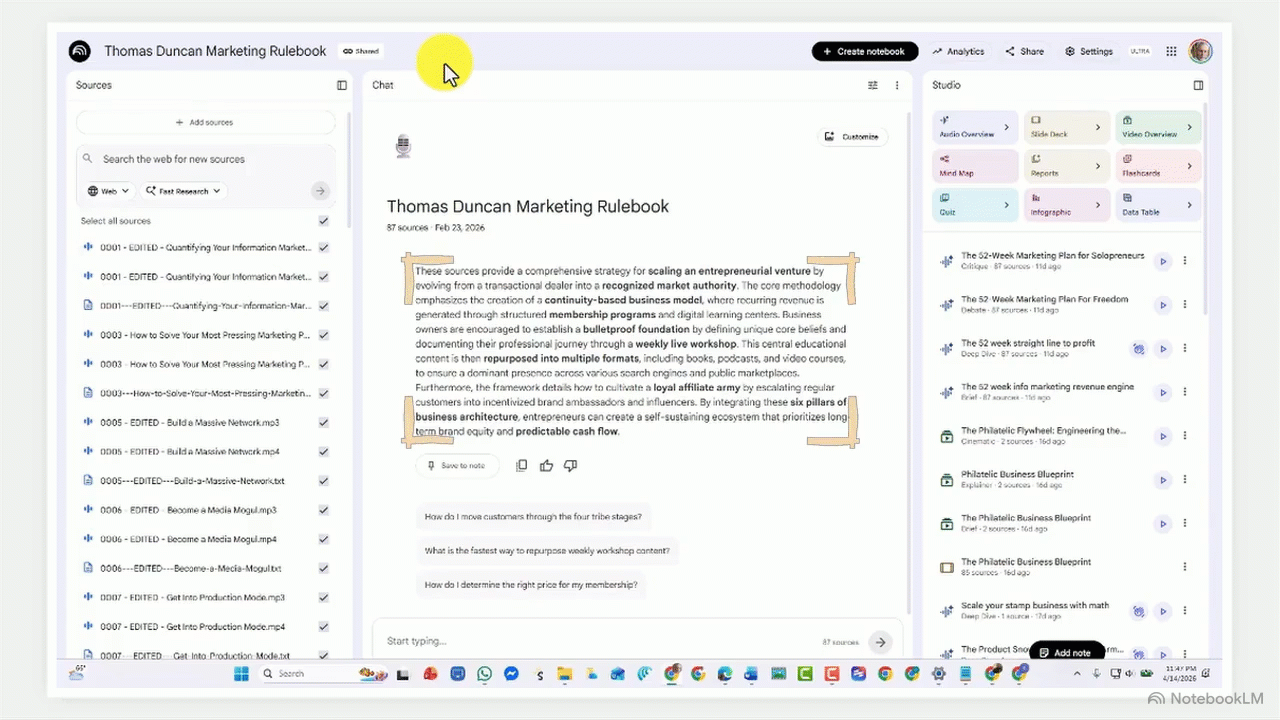Open chat configuration sliders icon
1280x720 pixels.
873,85
